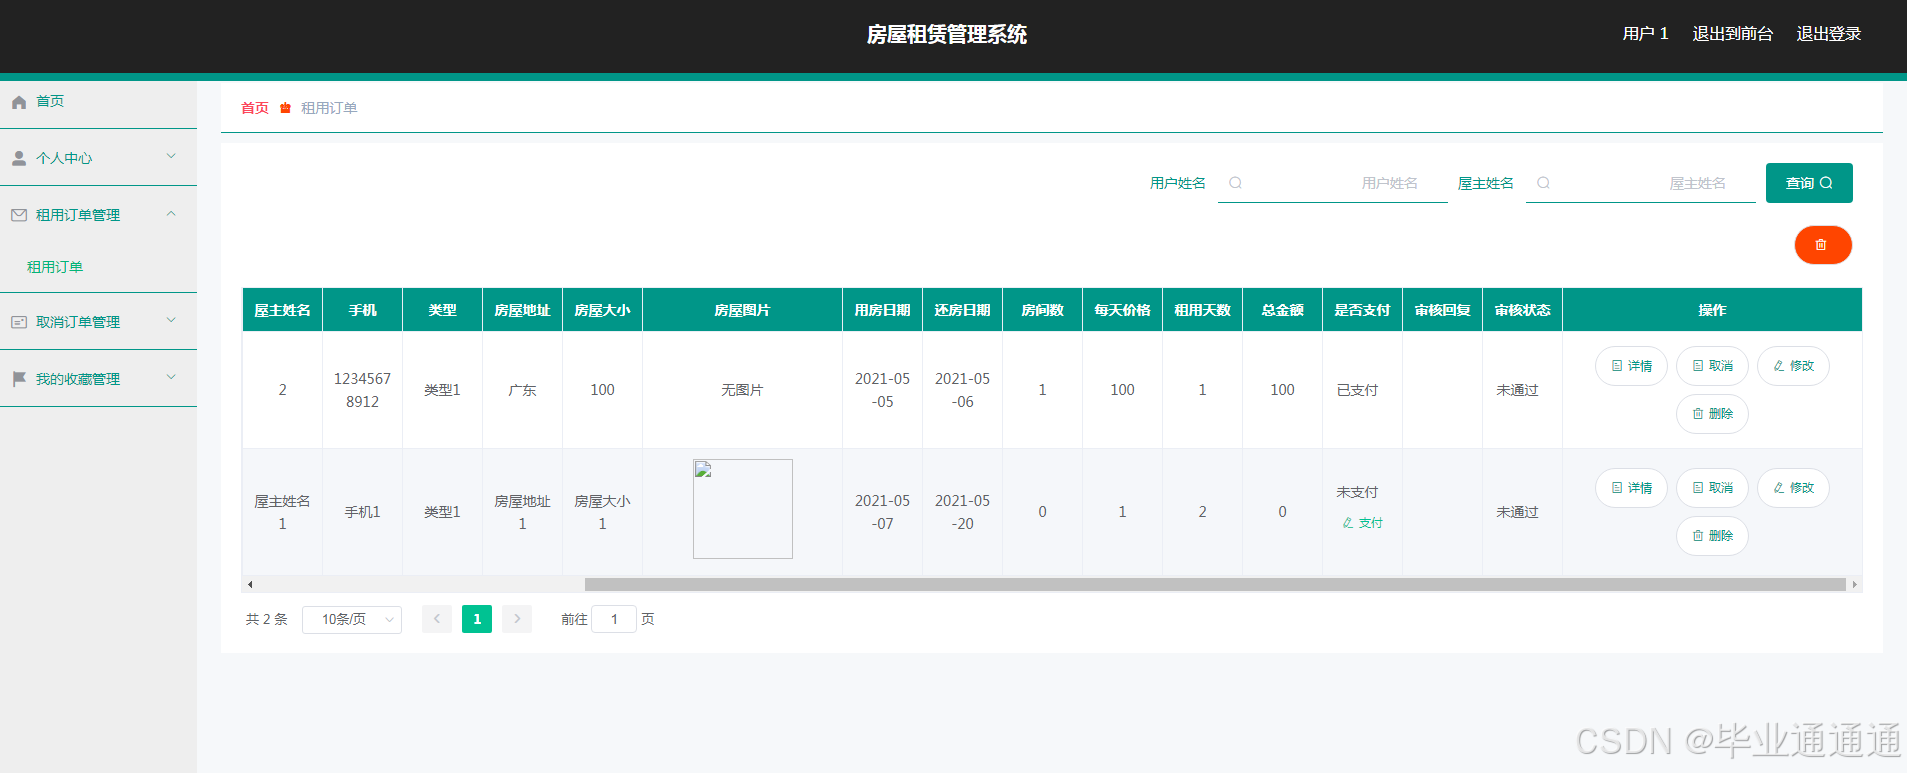This screenshot has width=1907, height=773.
Task: Click 删除 for the 已支付 row
Action: point(1712,414)
